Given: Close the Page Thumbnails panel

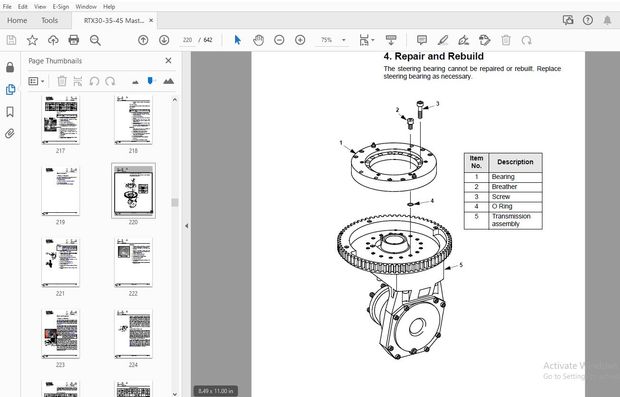Looking at the screenshot, I should pyautogui.click(x=168, y=60).
